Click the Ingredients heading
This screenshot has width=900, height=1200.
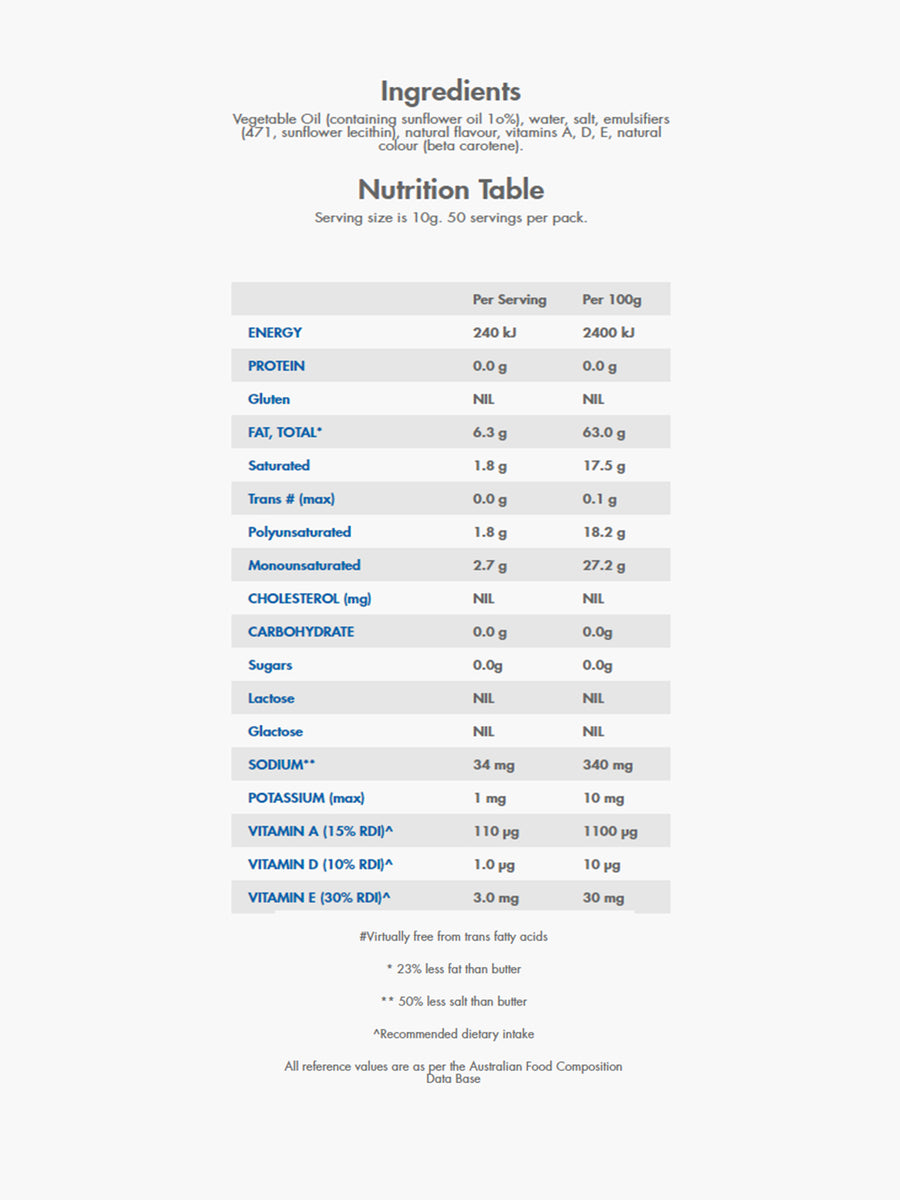coord(450,91)
